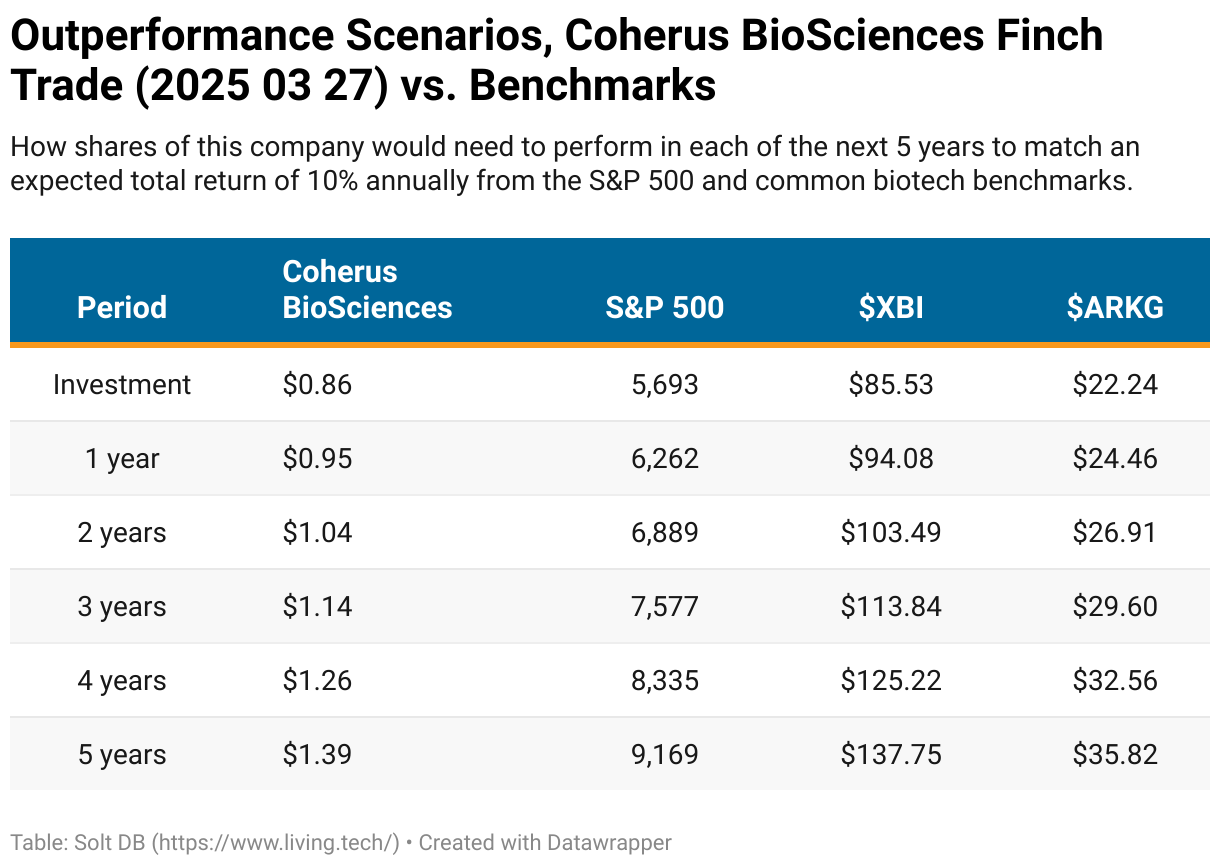Click the subtitle description text

coord(575,165)
